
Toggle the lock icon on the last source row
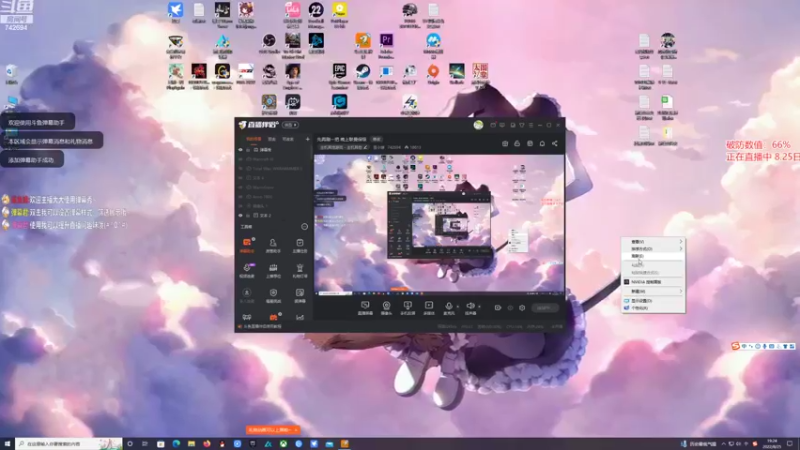tap(249, 215)
